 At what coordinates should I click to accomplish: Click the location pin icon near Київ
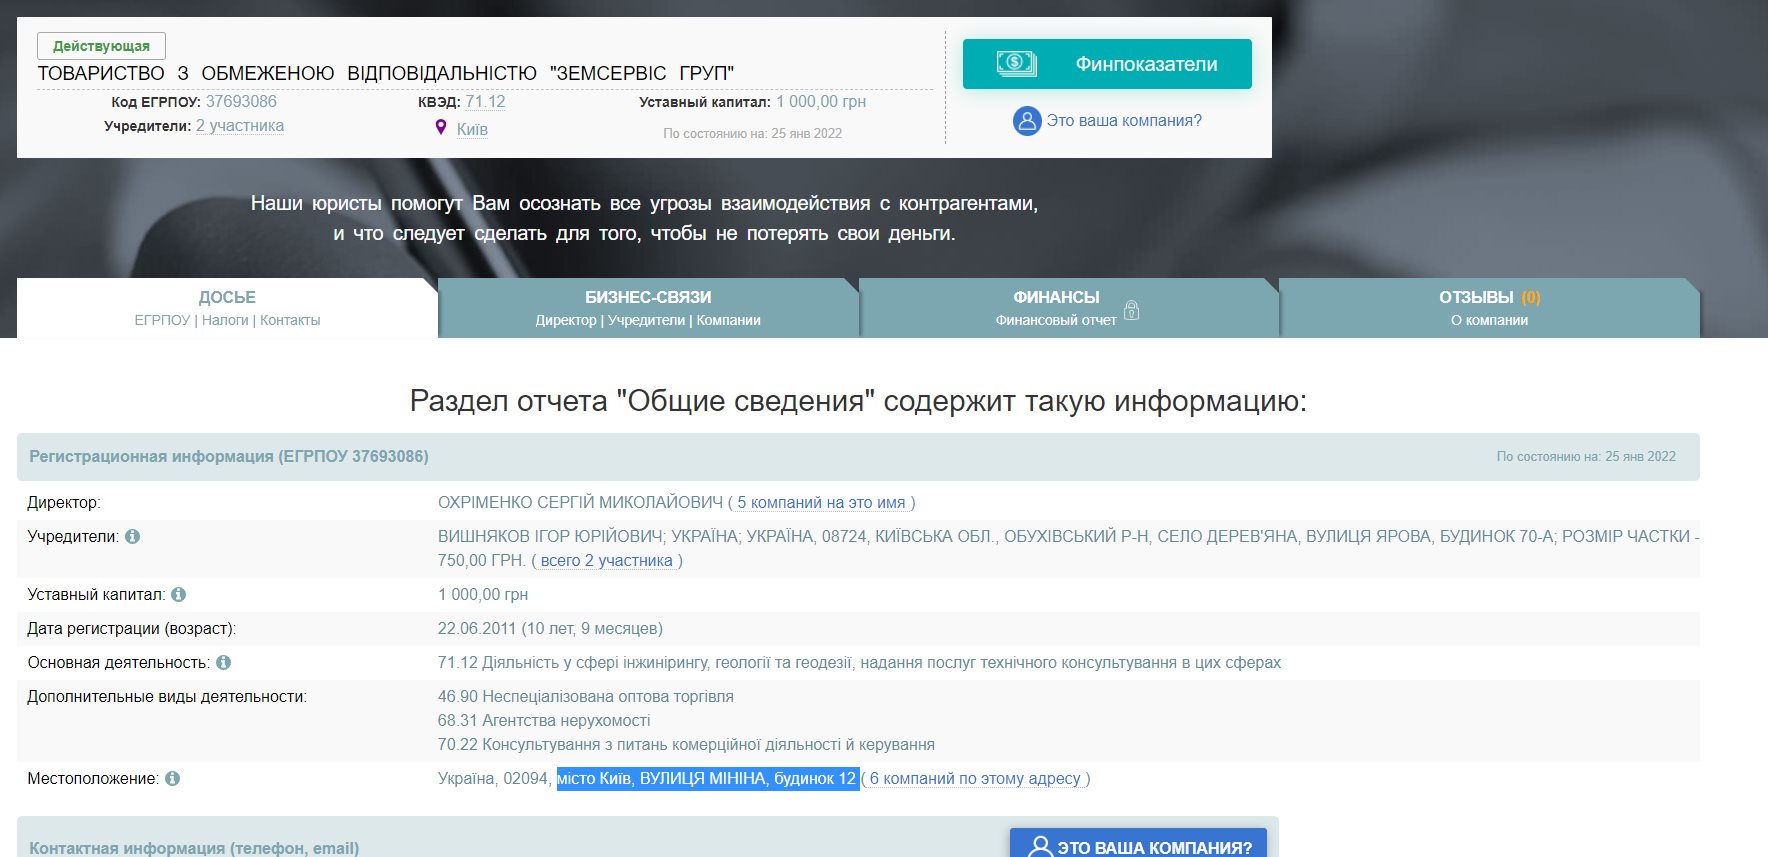click(x=440, y=128)
